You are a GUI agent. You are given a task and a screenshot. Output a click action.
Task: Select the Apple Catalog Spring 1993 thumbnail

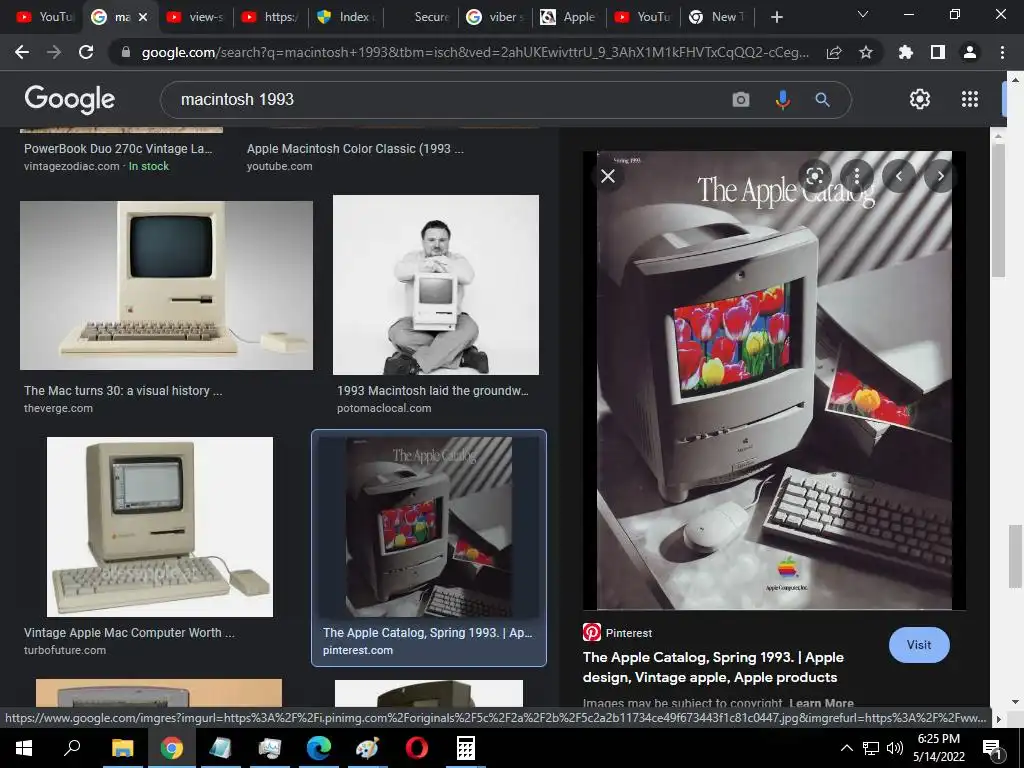coord(428,527)
